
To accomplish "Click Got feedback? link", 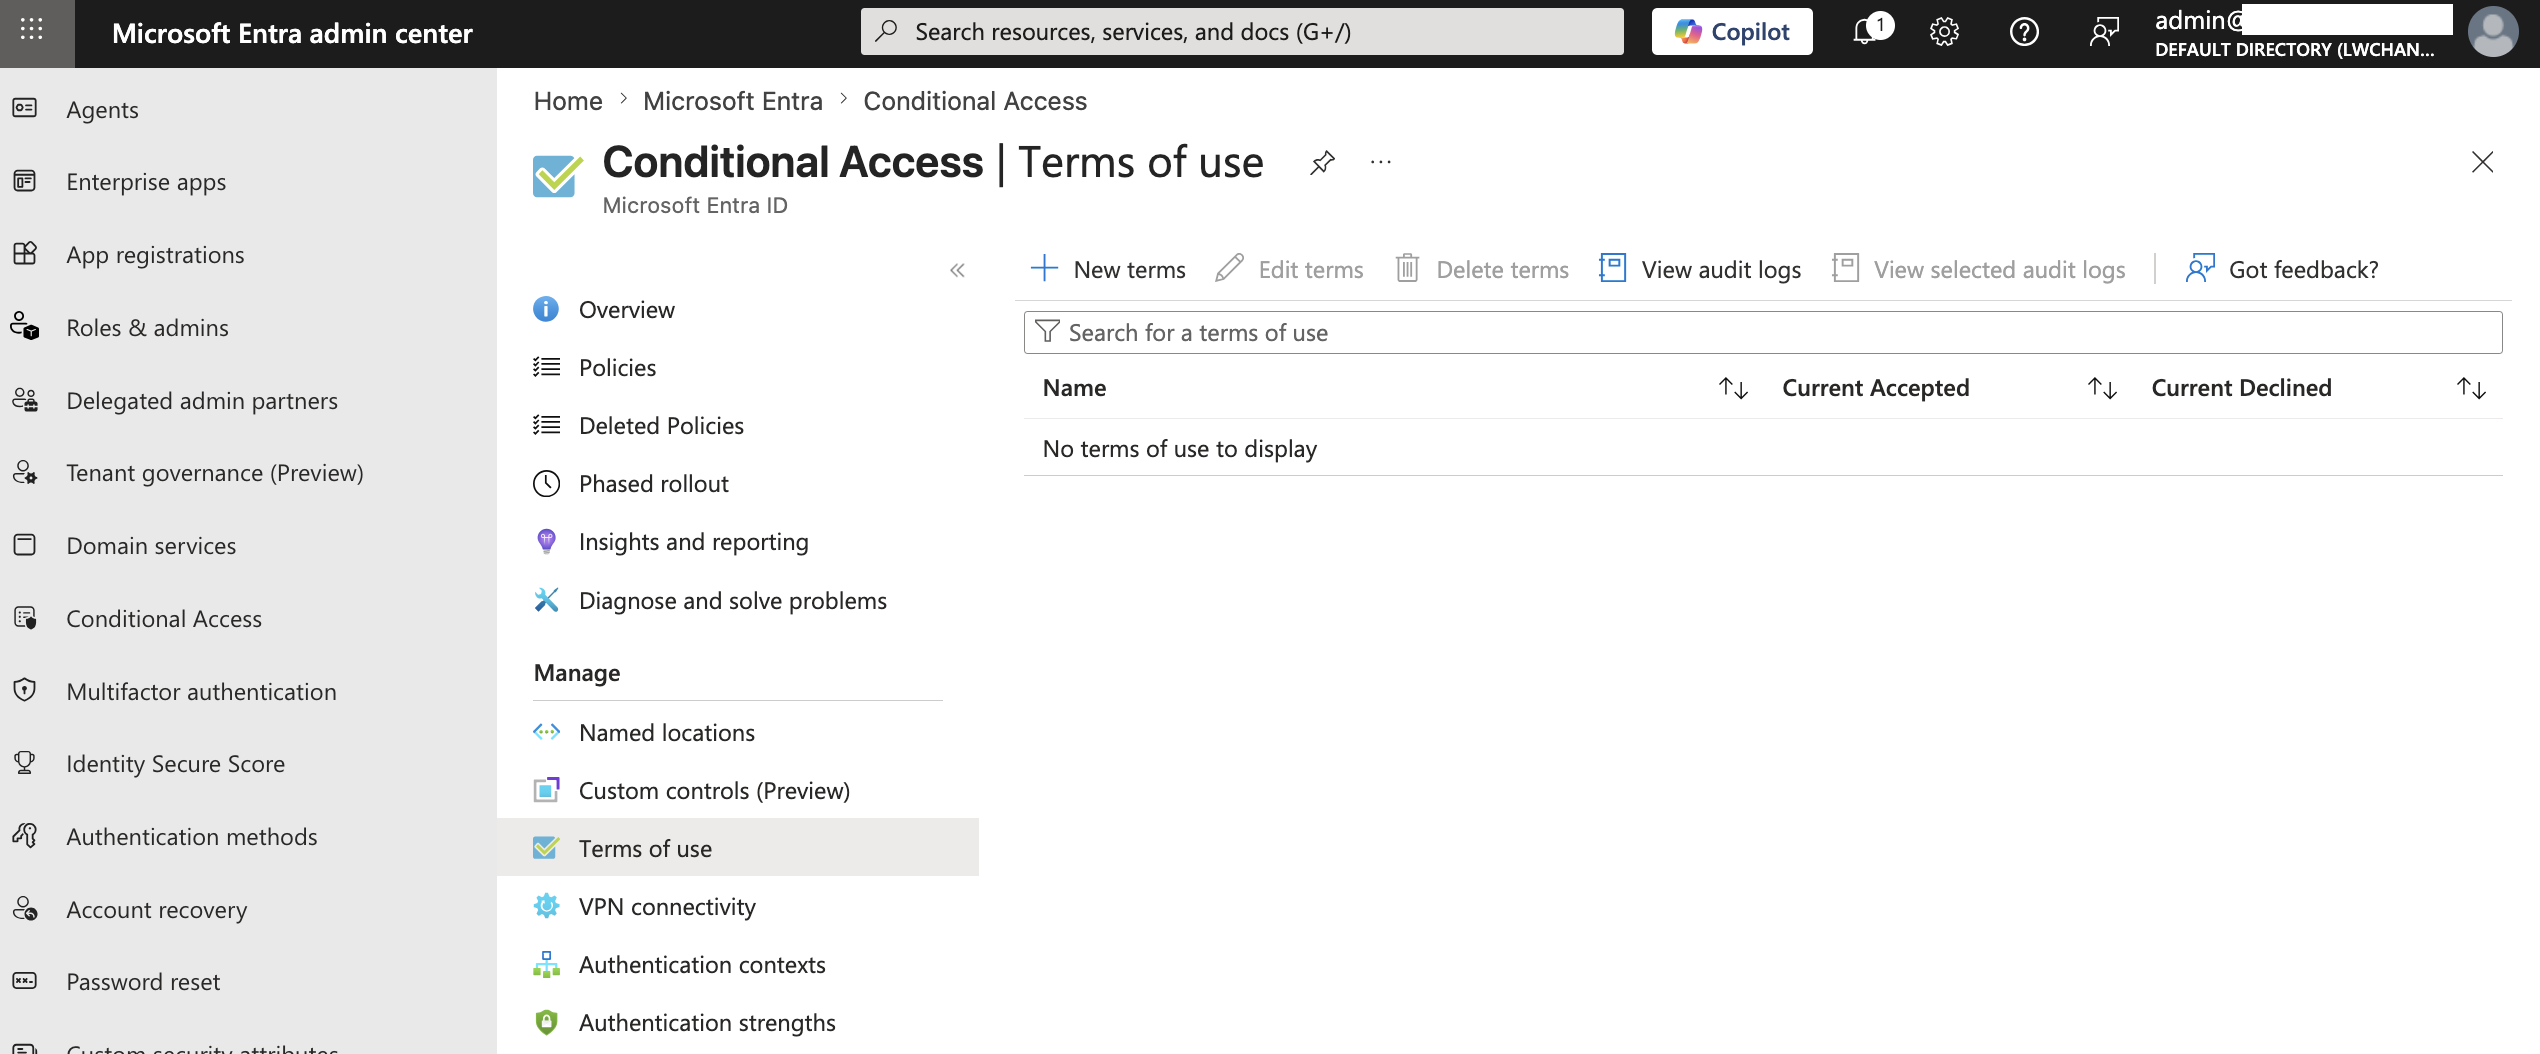I will pyautogui.click(x=2282, y=269).
